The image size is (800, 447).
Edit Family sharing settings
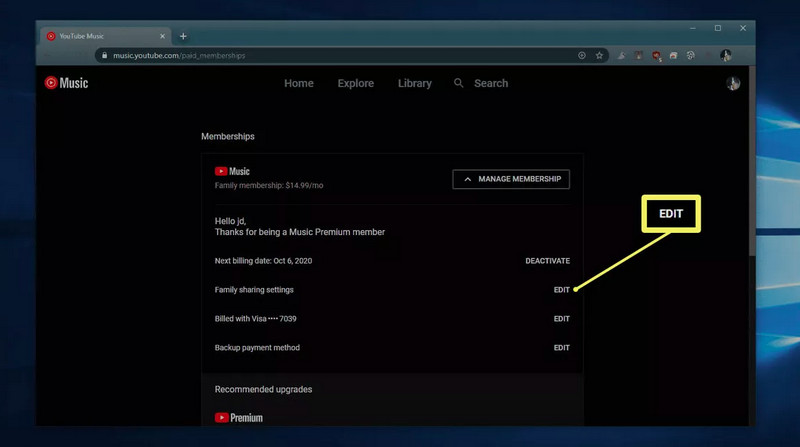click(561, 290)
